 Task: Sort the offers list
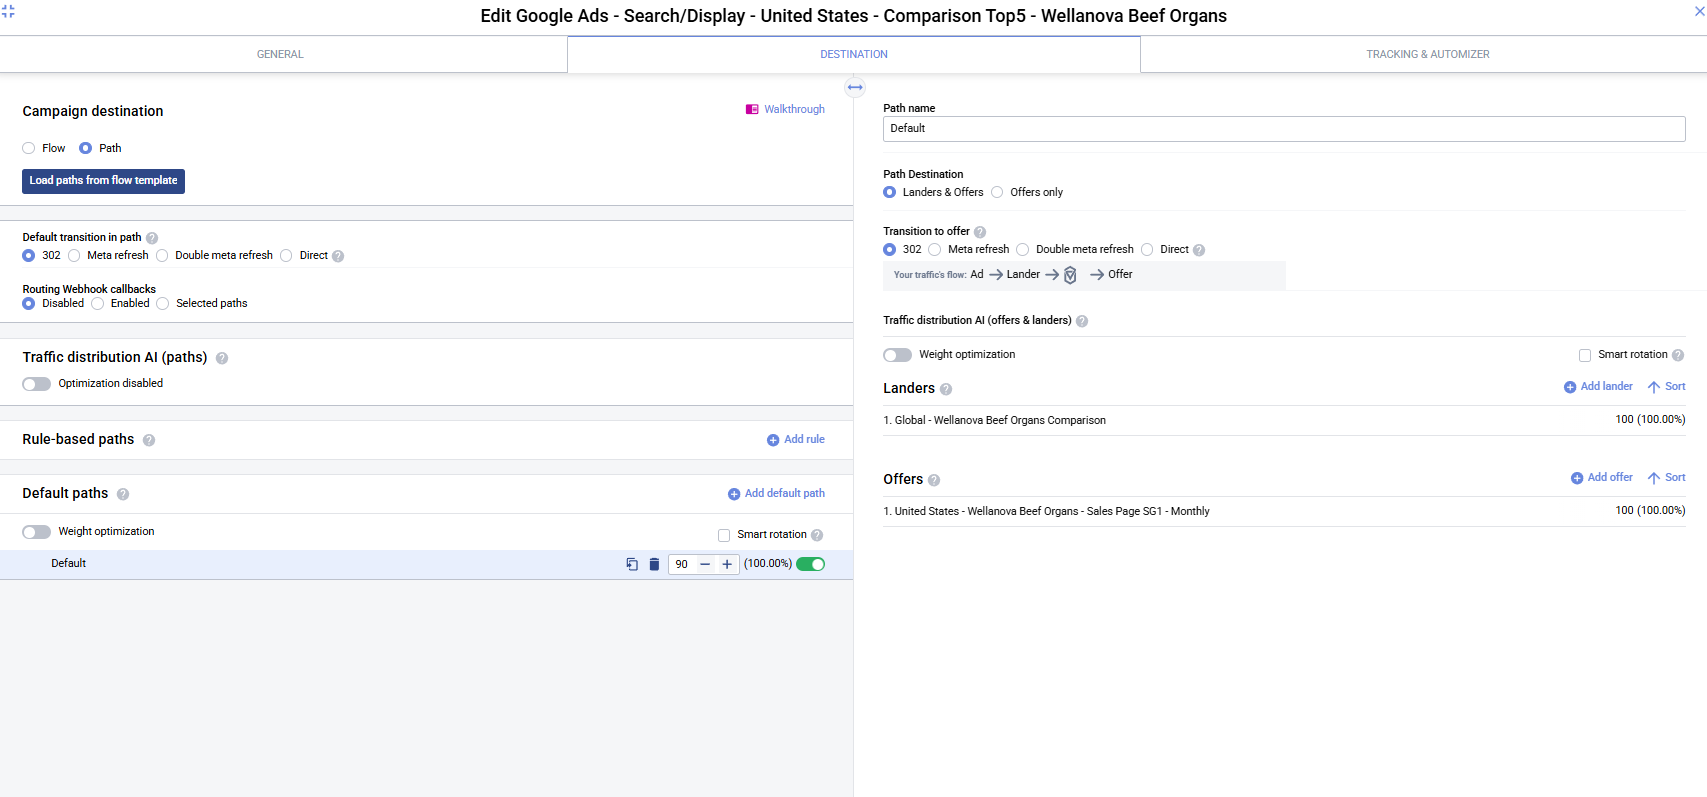pos(1666,478)
